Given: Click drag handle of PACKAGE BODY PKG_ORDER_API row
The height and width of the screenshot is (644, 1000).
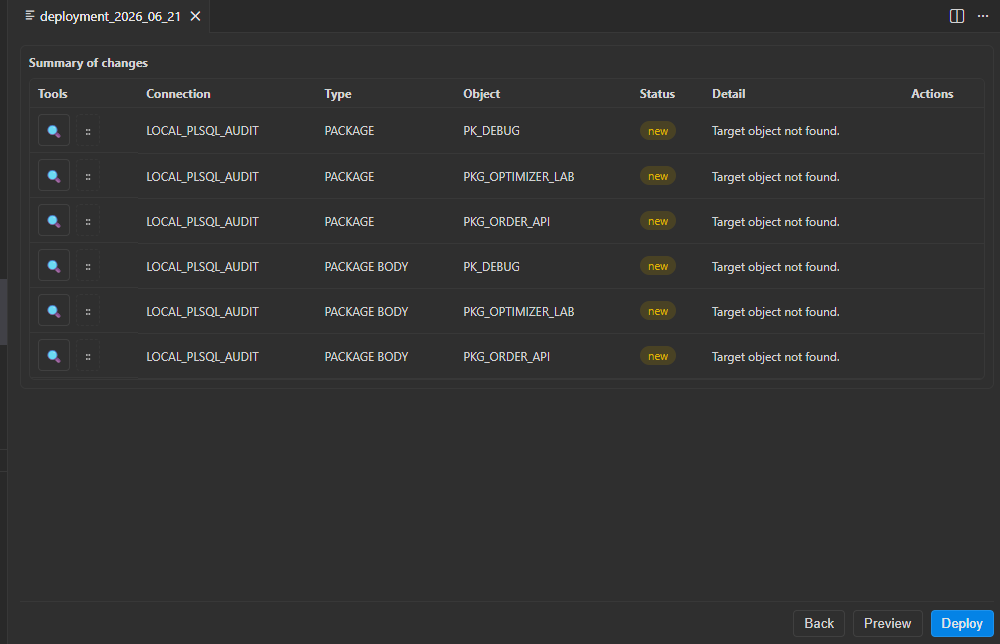Looking at the screenshot, I should pyautogui.click(x=88, y=356).
